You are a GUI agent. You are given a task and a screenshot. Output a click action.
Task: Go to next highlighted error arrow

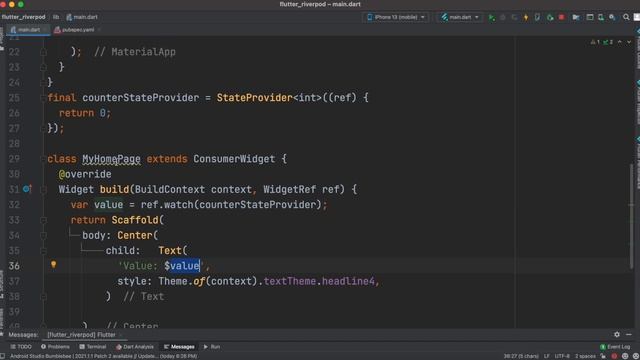tap(629, 42)
